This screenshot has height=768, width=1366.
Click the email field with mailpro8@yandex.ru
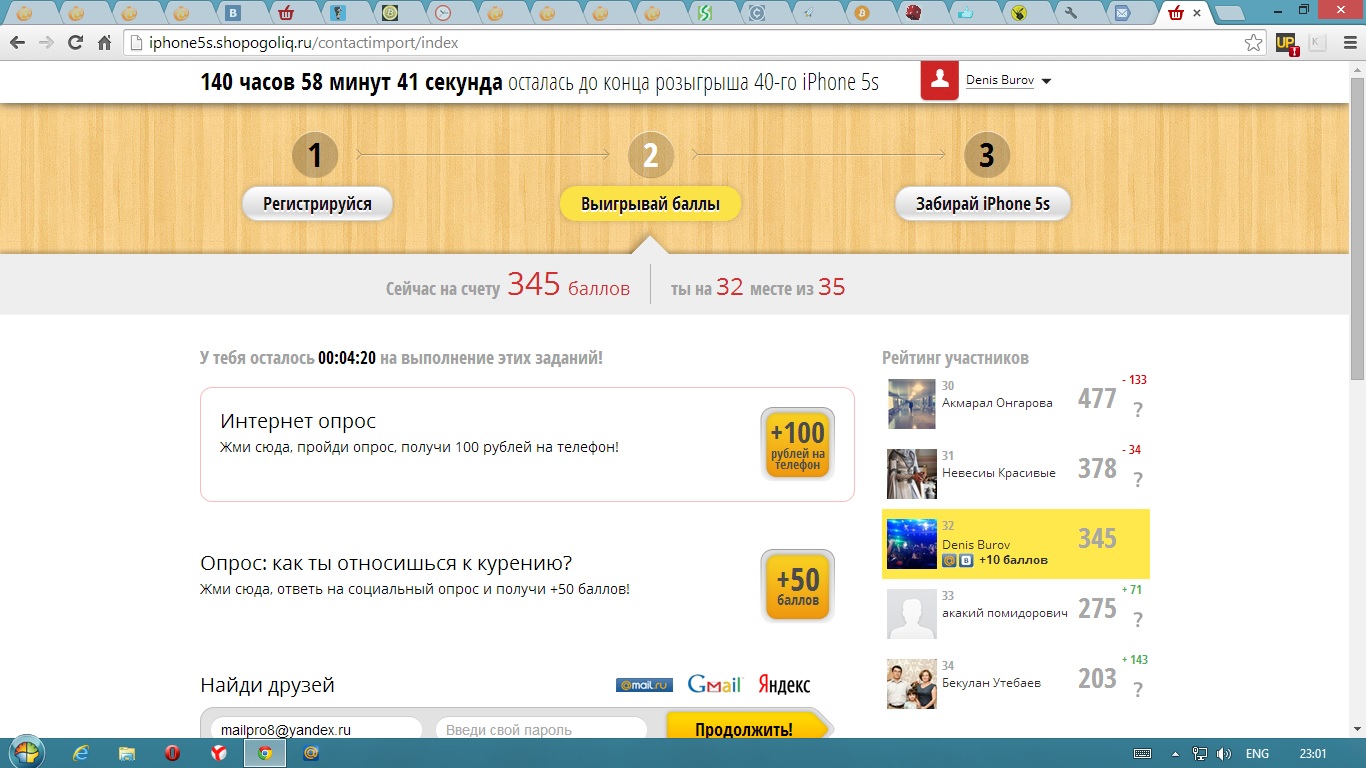click(317, 730)
